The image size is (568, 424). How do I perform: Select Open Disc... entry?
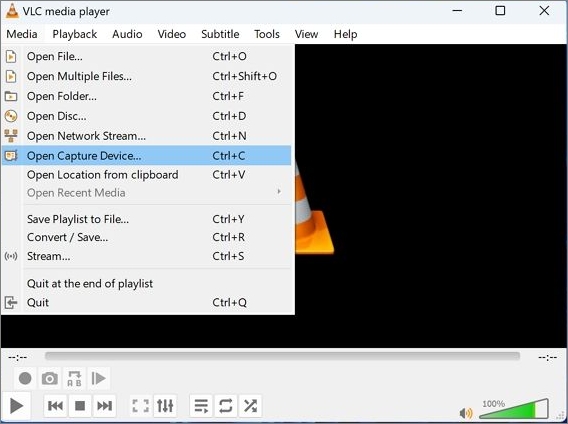pos(146,116)
